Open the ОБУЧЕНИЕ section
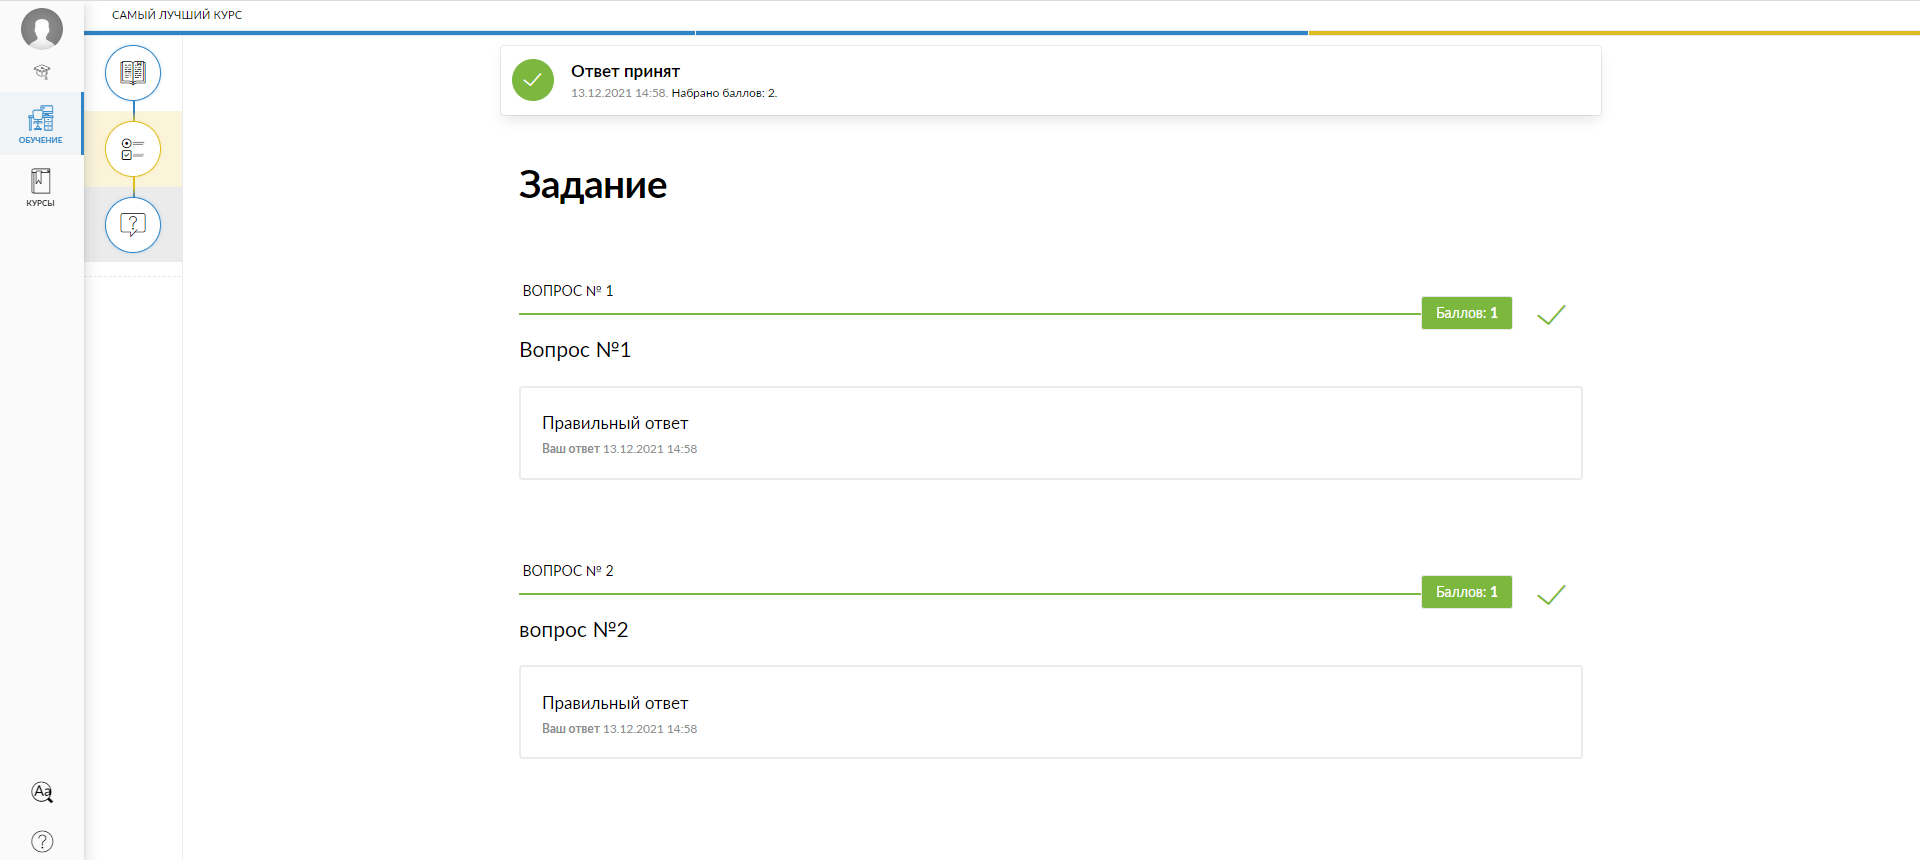 tap(41, 124)
